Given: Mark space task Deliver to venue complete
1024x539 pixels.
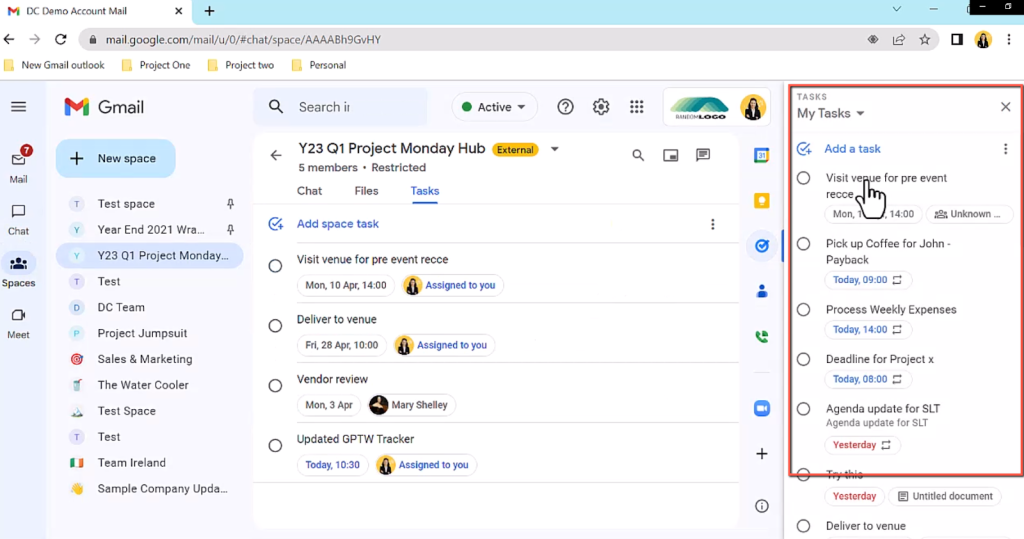Looking at the screenshot, I should (275, 325).
